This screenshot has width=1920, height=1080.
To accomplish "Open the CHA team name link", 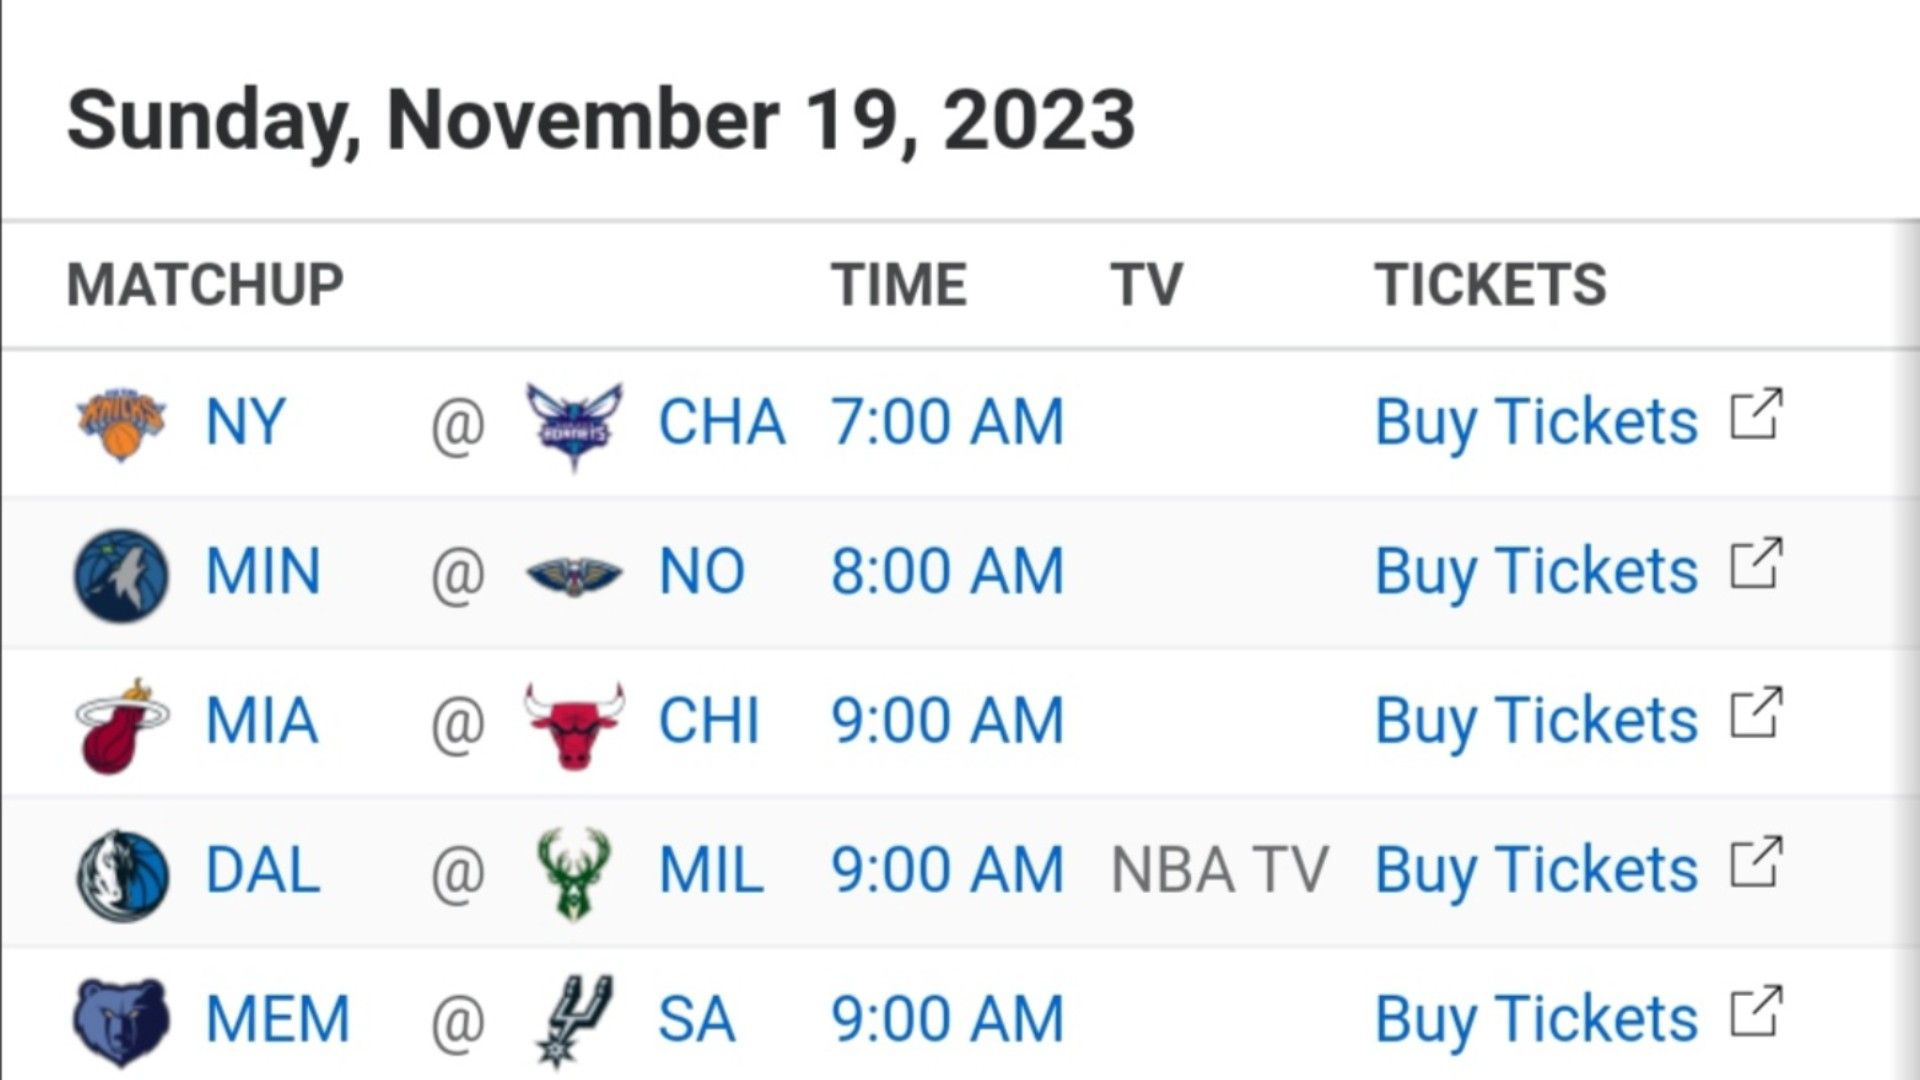I will point(721,421).
